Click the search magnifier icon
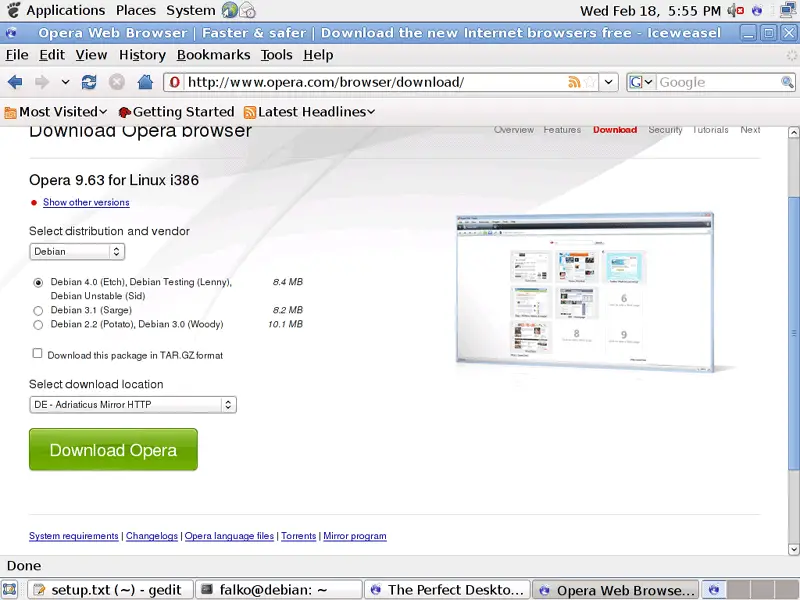This screenshot has height=600, width=800. (x=787, y=82)
